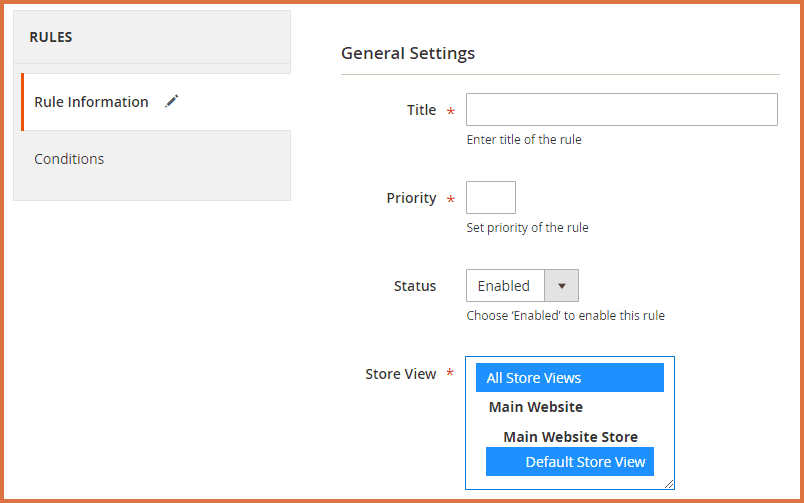Select Main Website Store group
Viewport: 804px width, 503px height.
pyautogui.click(x=570, y=437)
